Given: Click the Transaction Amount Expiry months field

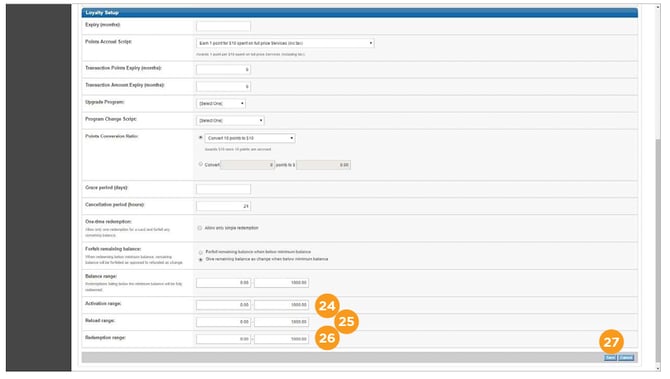Looking at the screenshot, I should pos(223,86).
